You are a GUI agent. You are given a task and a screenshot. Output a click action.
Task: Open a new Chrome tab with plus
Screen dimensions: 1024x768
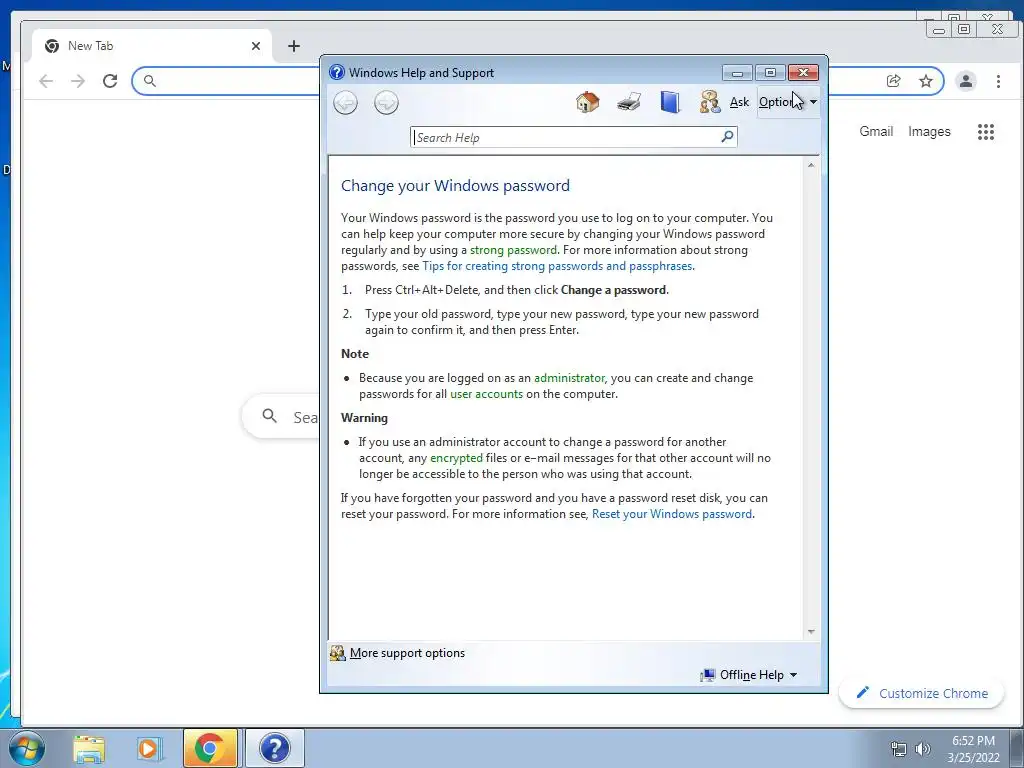[x=294, y=46]
